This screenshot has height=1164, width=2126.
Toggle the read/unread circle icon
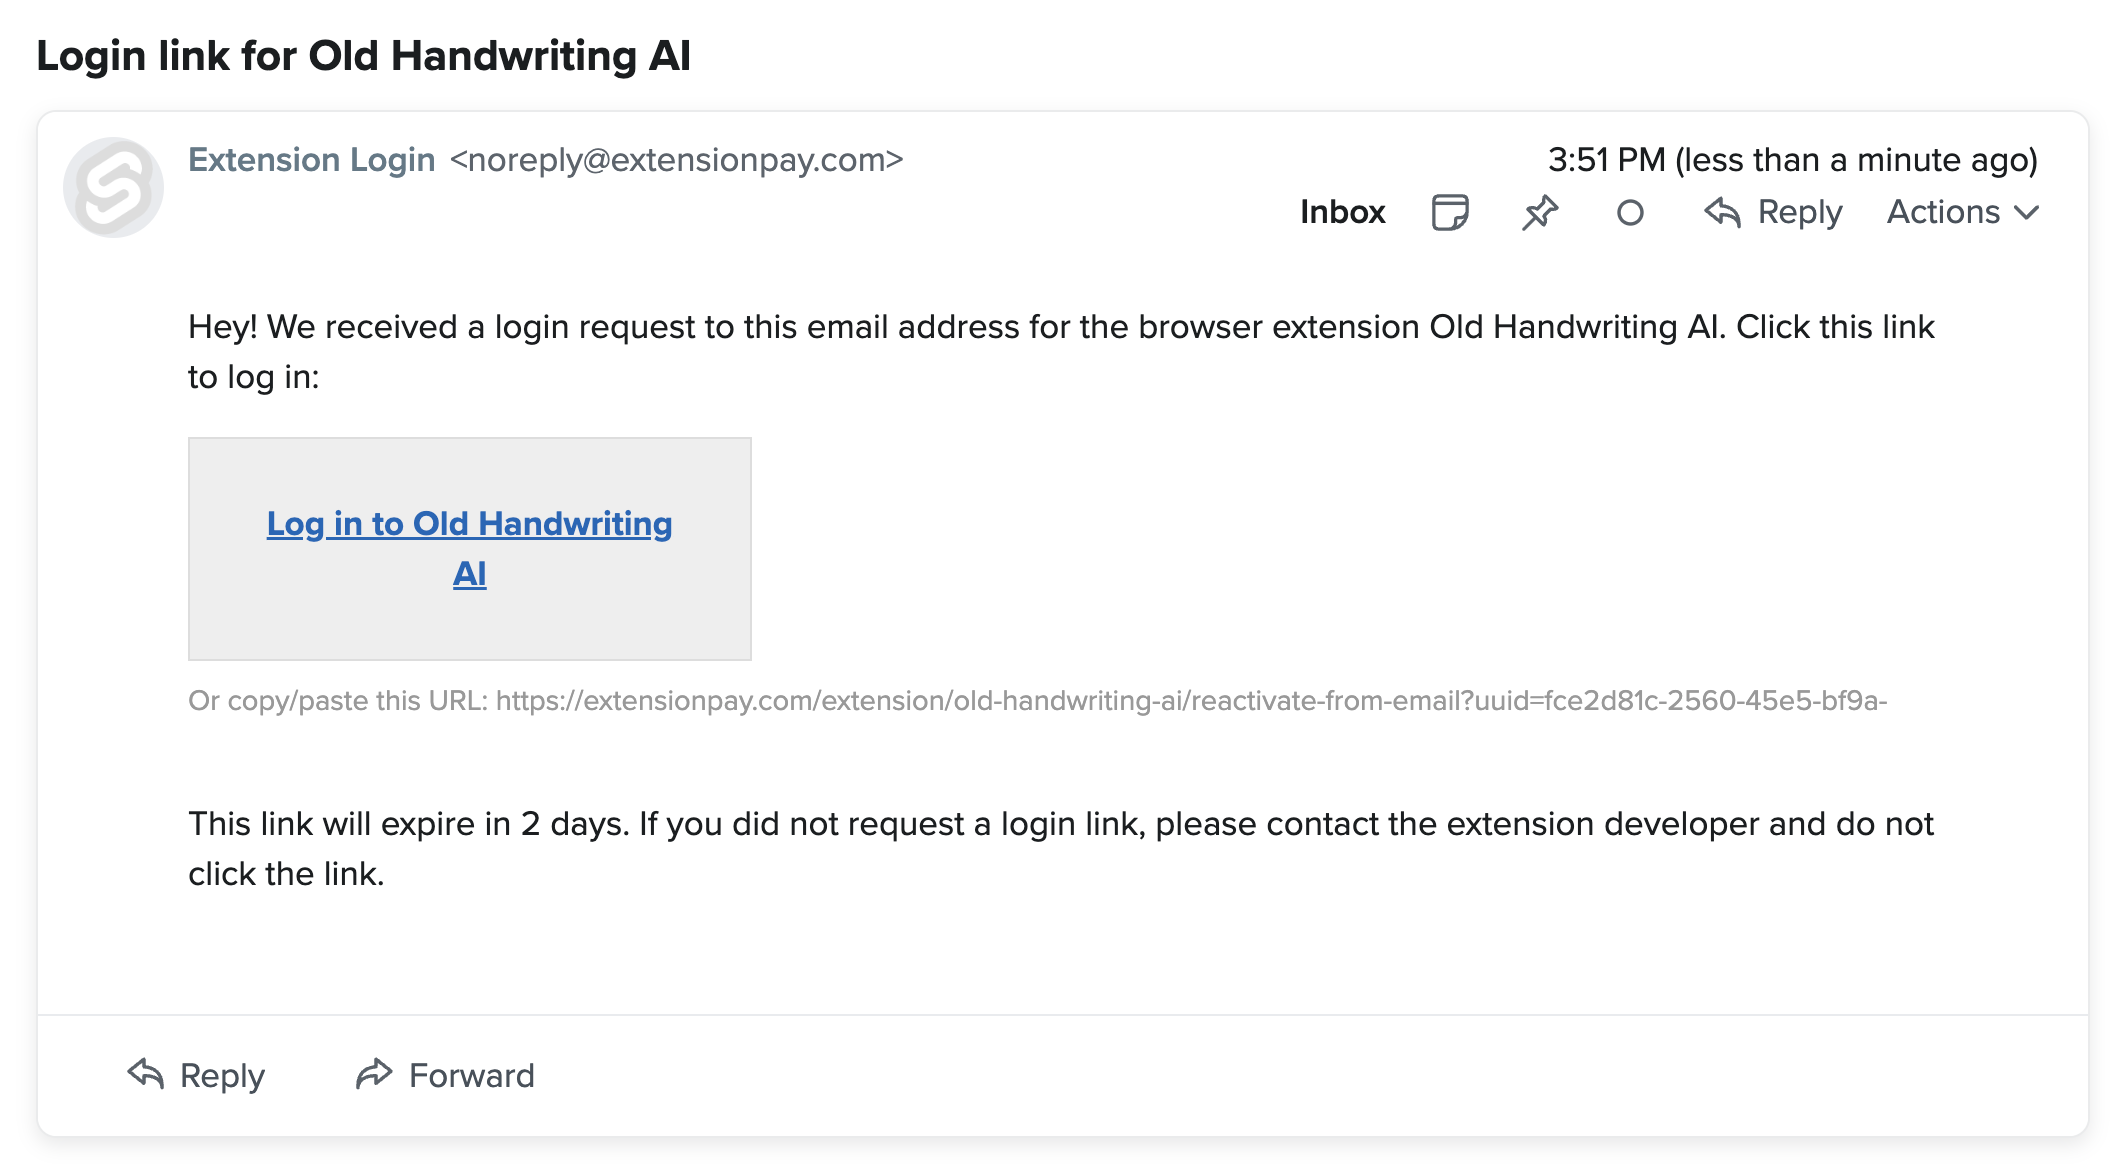click(x=1630, y=212)
